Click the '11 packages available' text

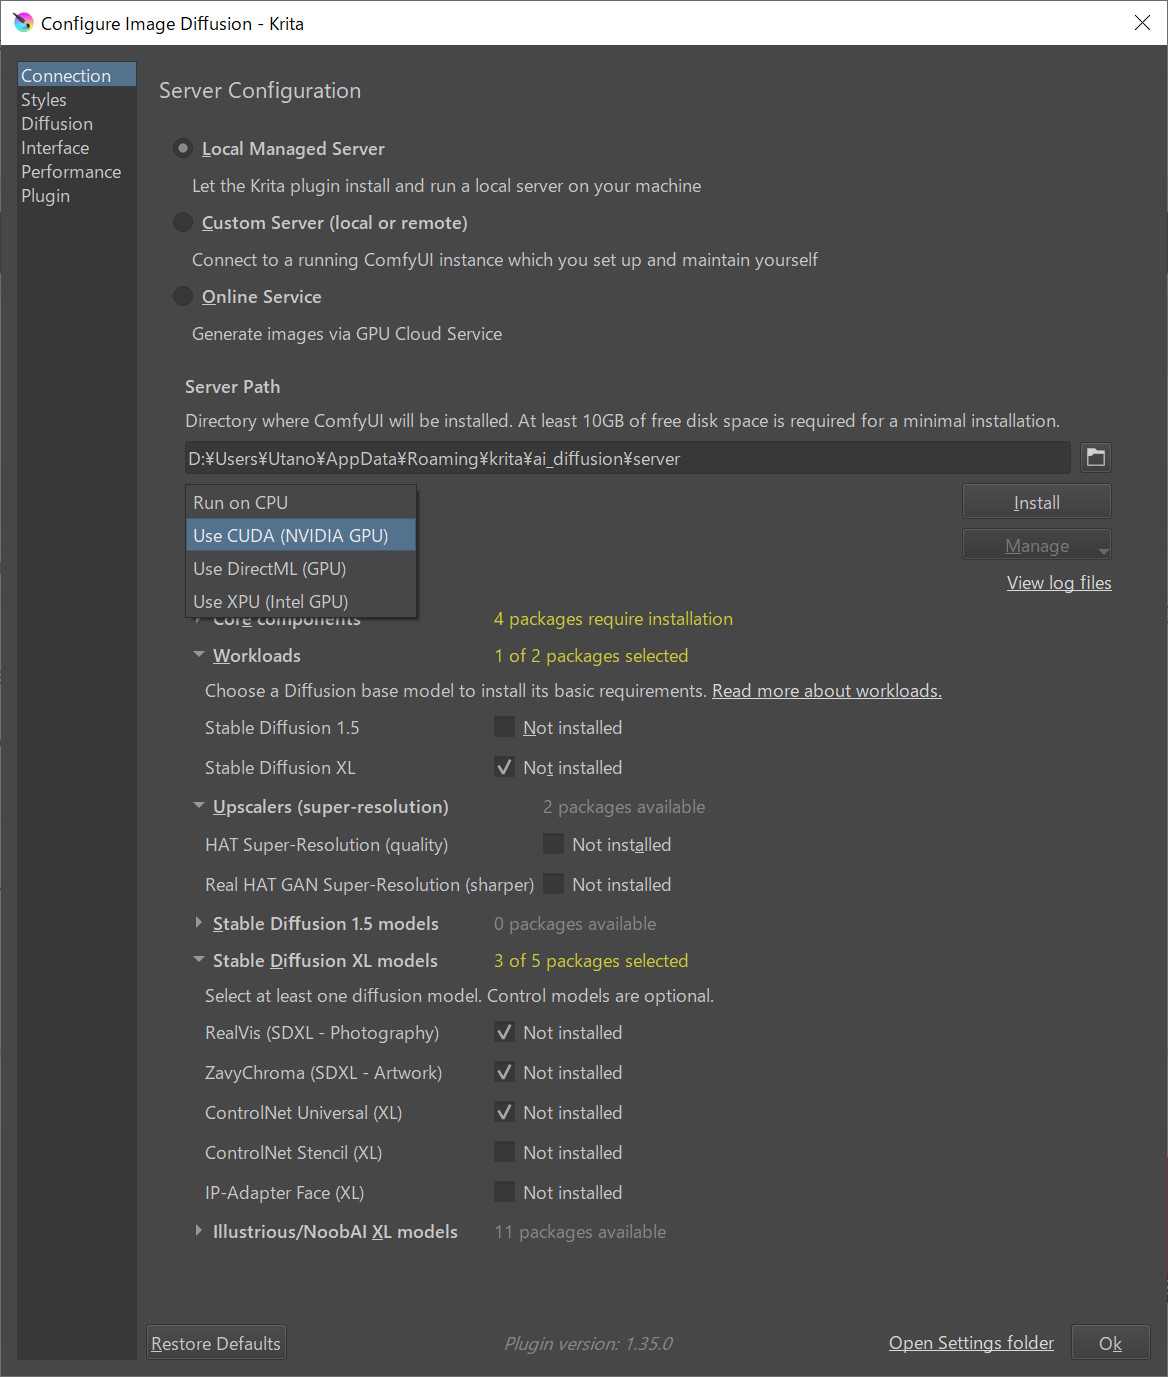tap(580, 1232)
